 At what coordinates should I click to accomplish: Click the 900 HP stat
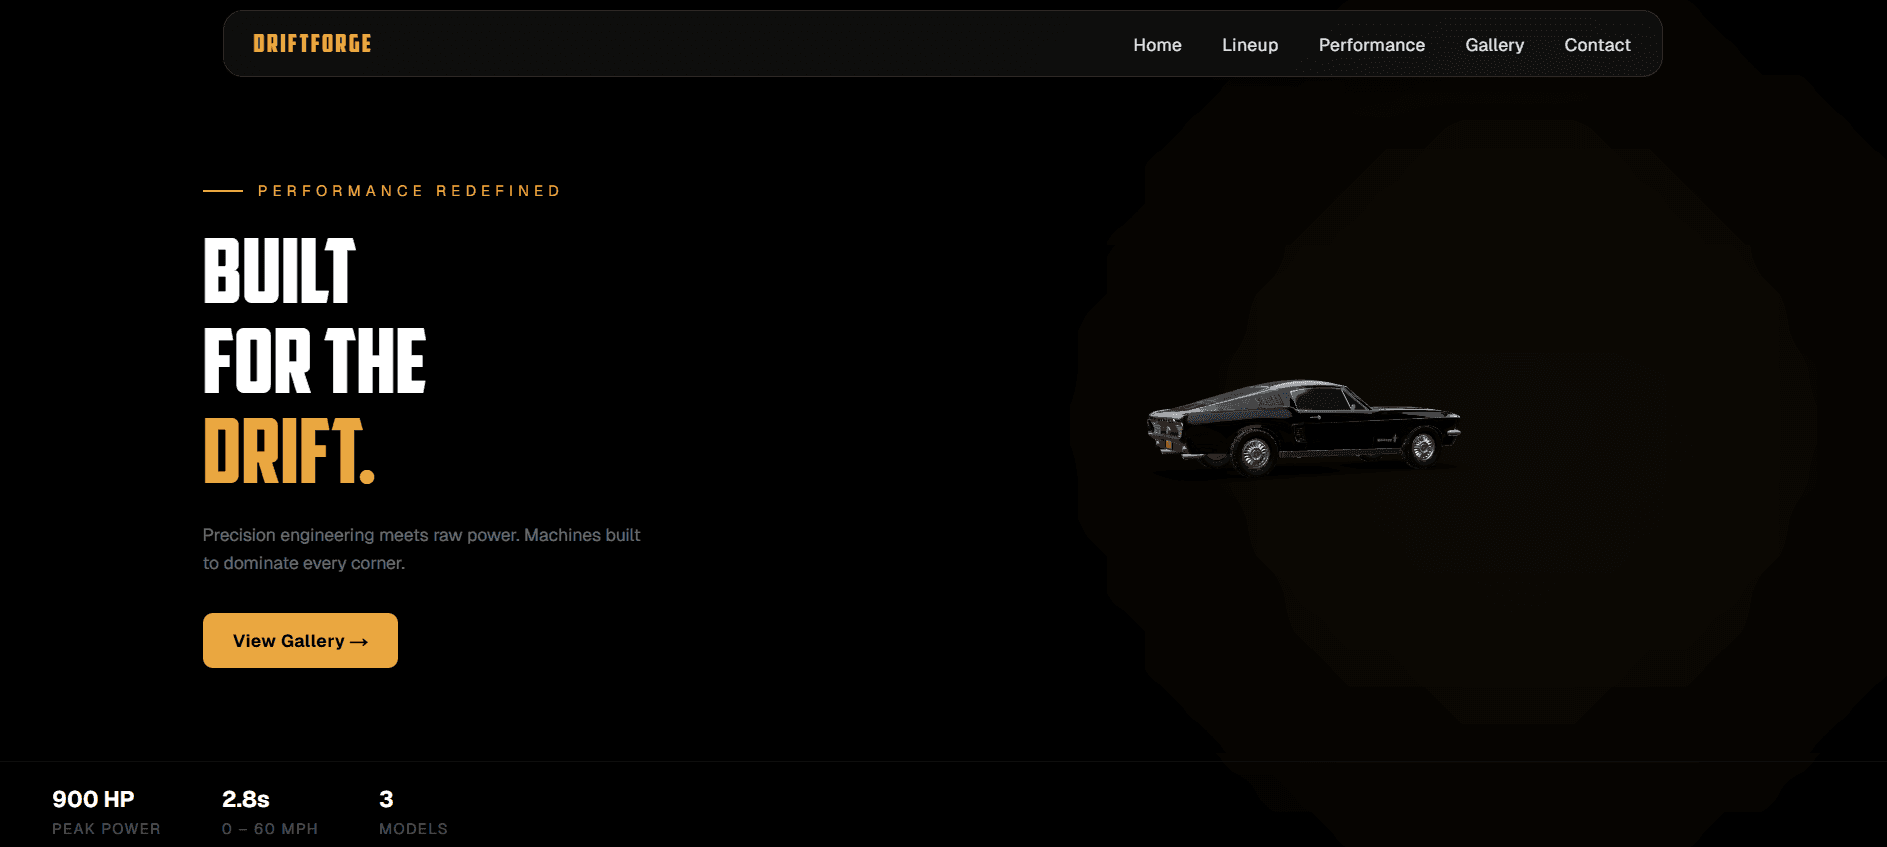93,799
